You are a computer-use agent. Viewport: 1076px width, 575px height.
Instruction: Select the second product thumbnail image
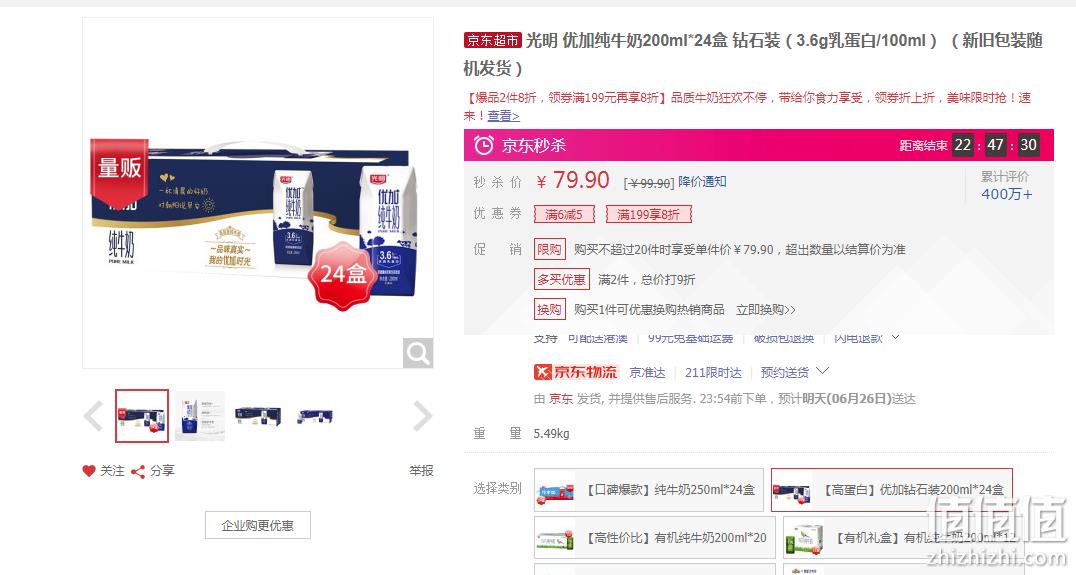[200, 416]
